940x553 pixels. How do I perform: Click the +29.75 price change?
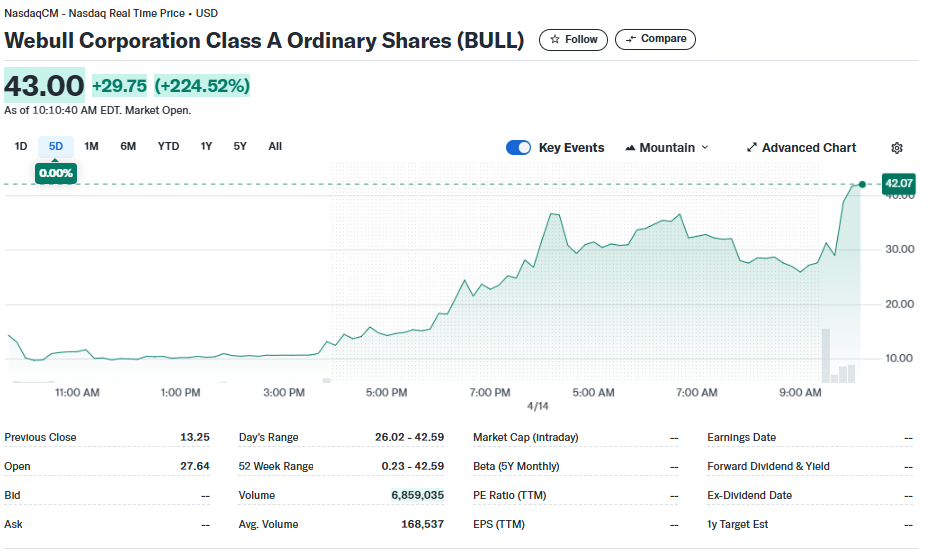(x=119, y=86)
